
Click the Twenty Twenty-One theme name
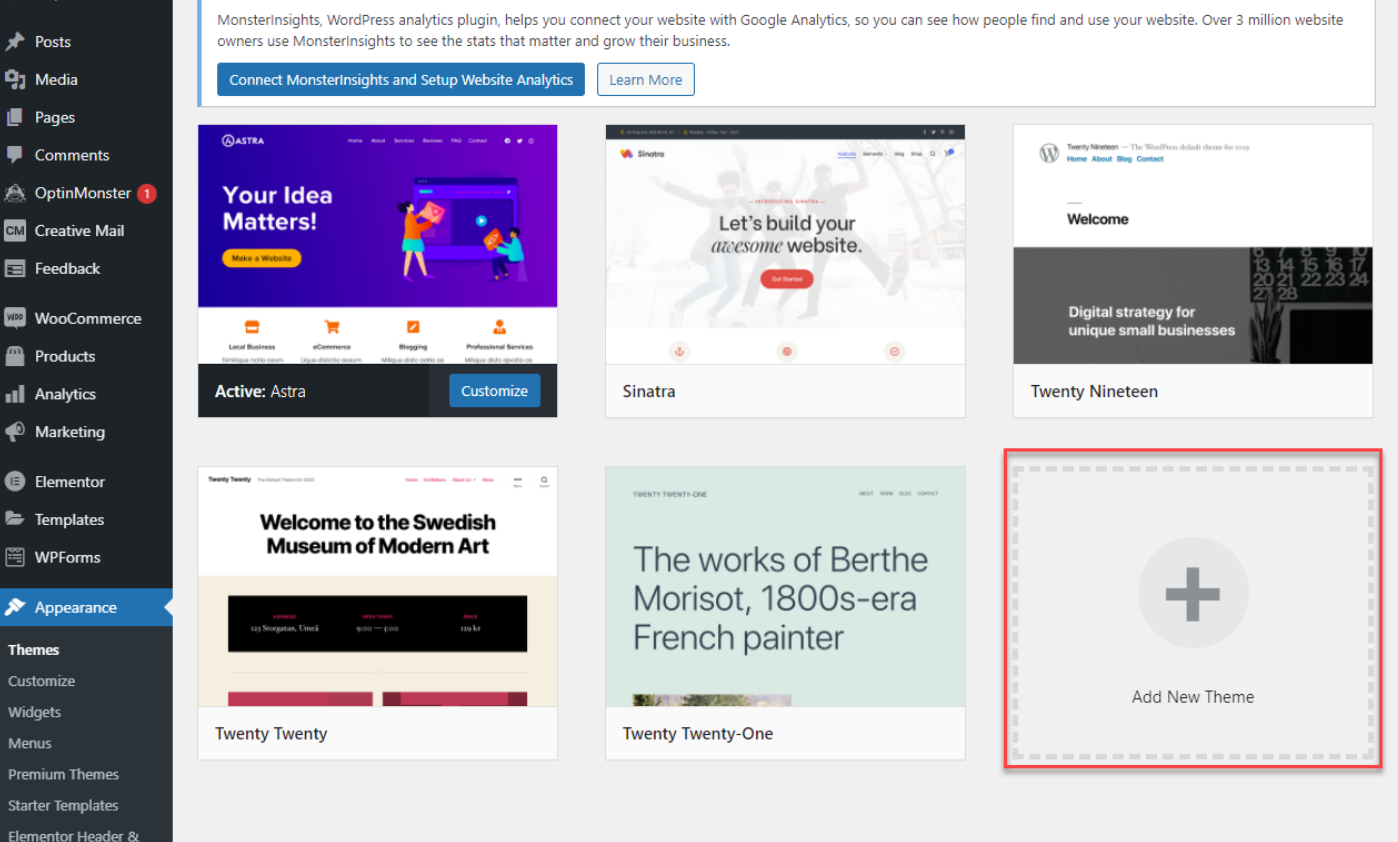(x=698, y=733)
